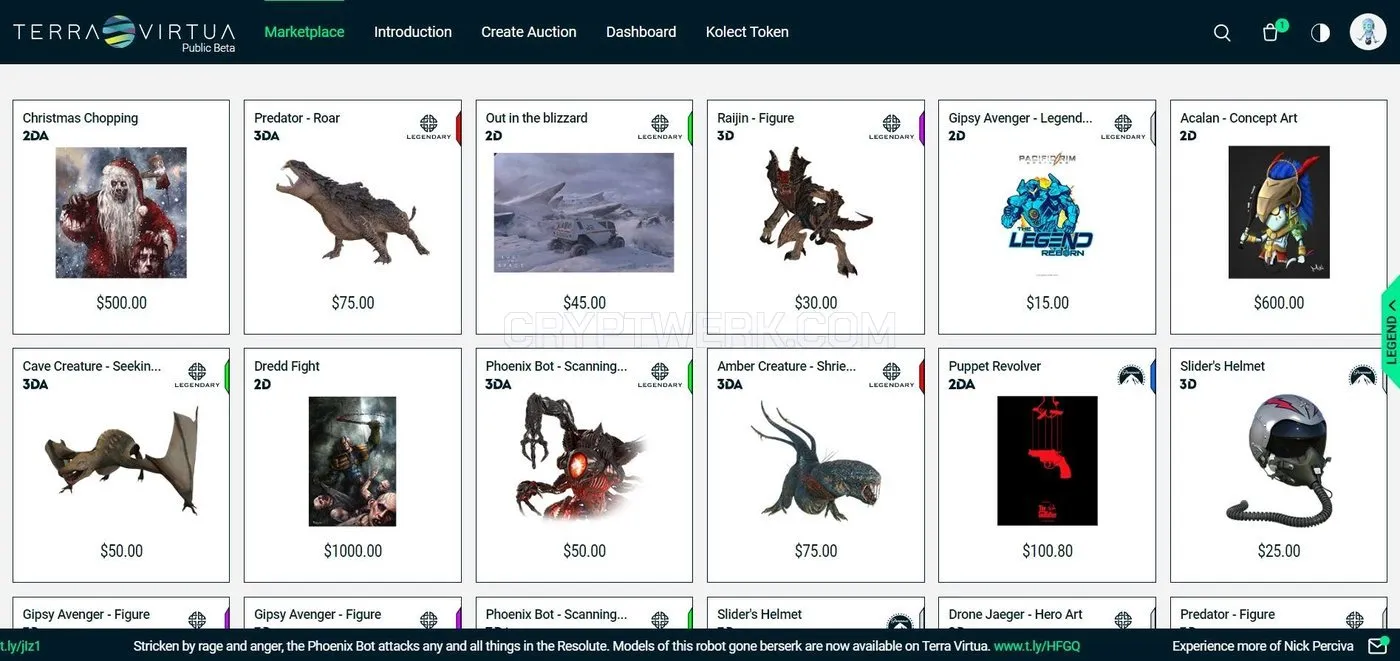Image resolution: width=1400 pixels, height=661 pixels.
Task: Click the Legendary logo on Predator - Roar card
Action: [428, 127]
